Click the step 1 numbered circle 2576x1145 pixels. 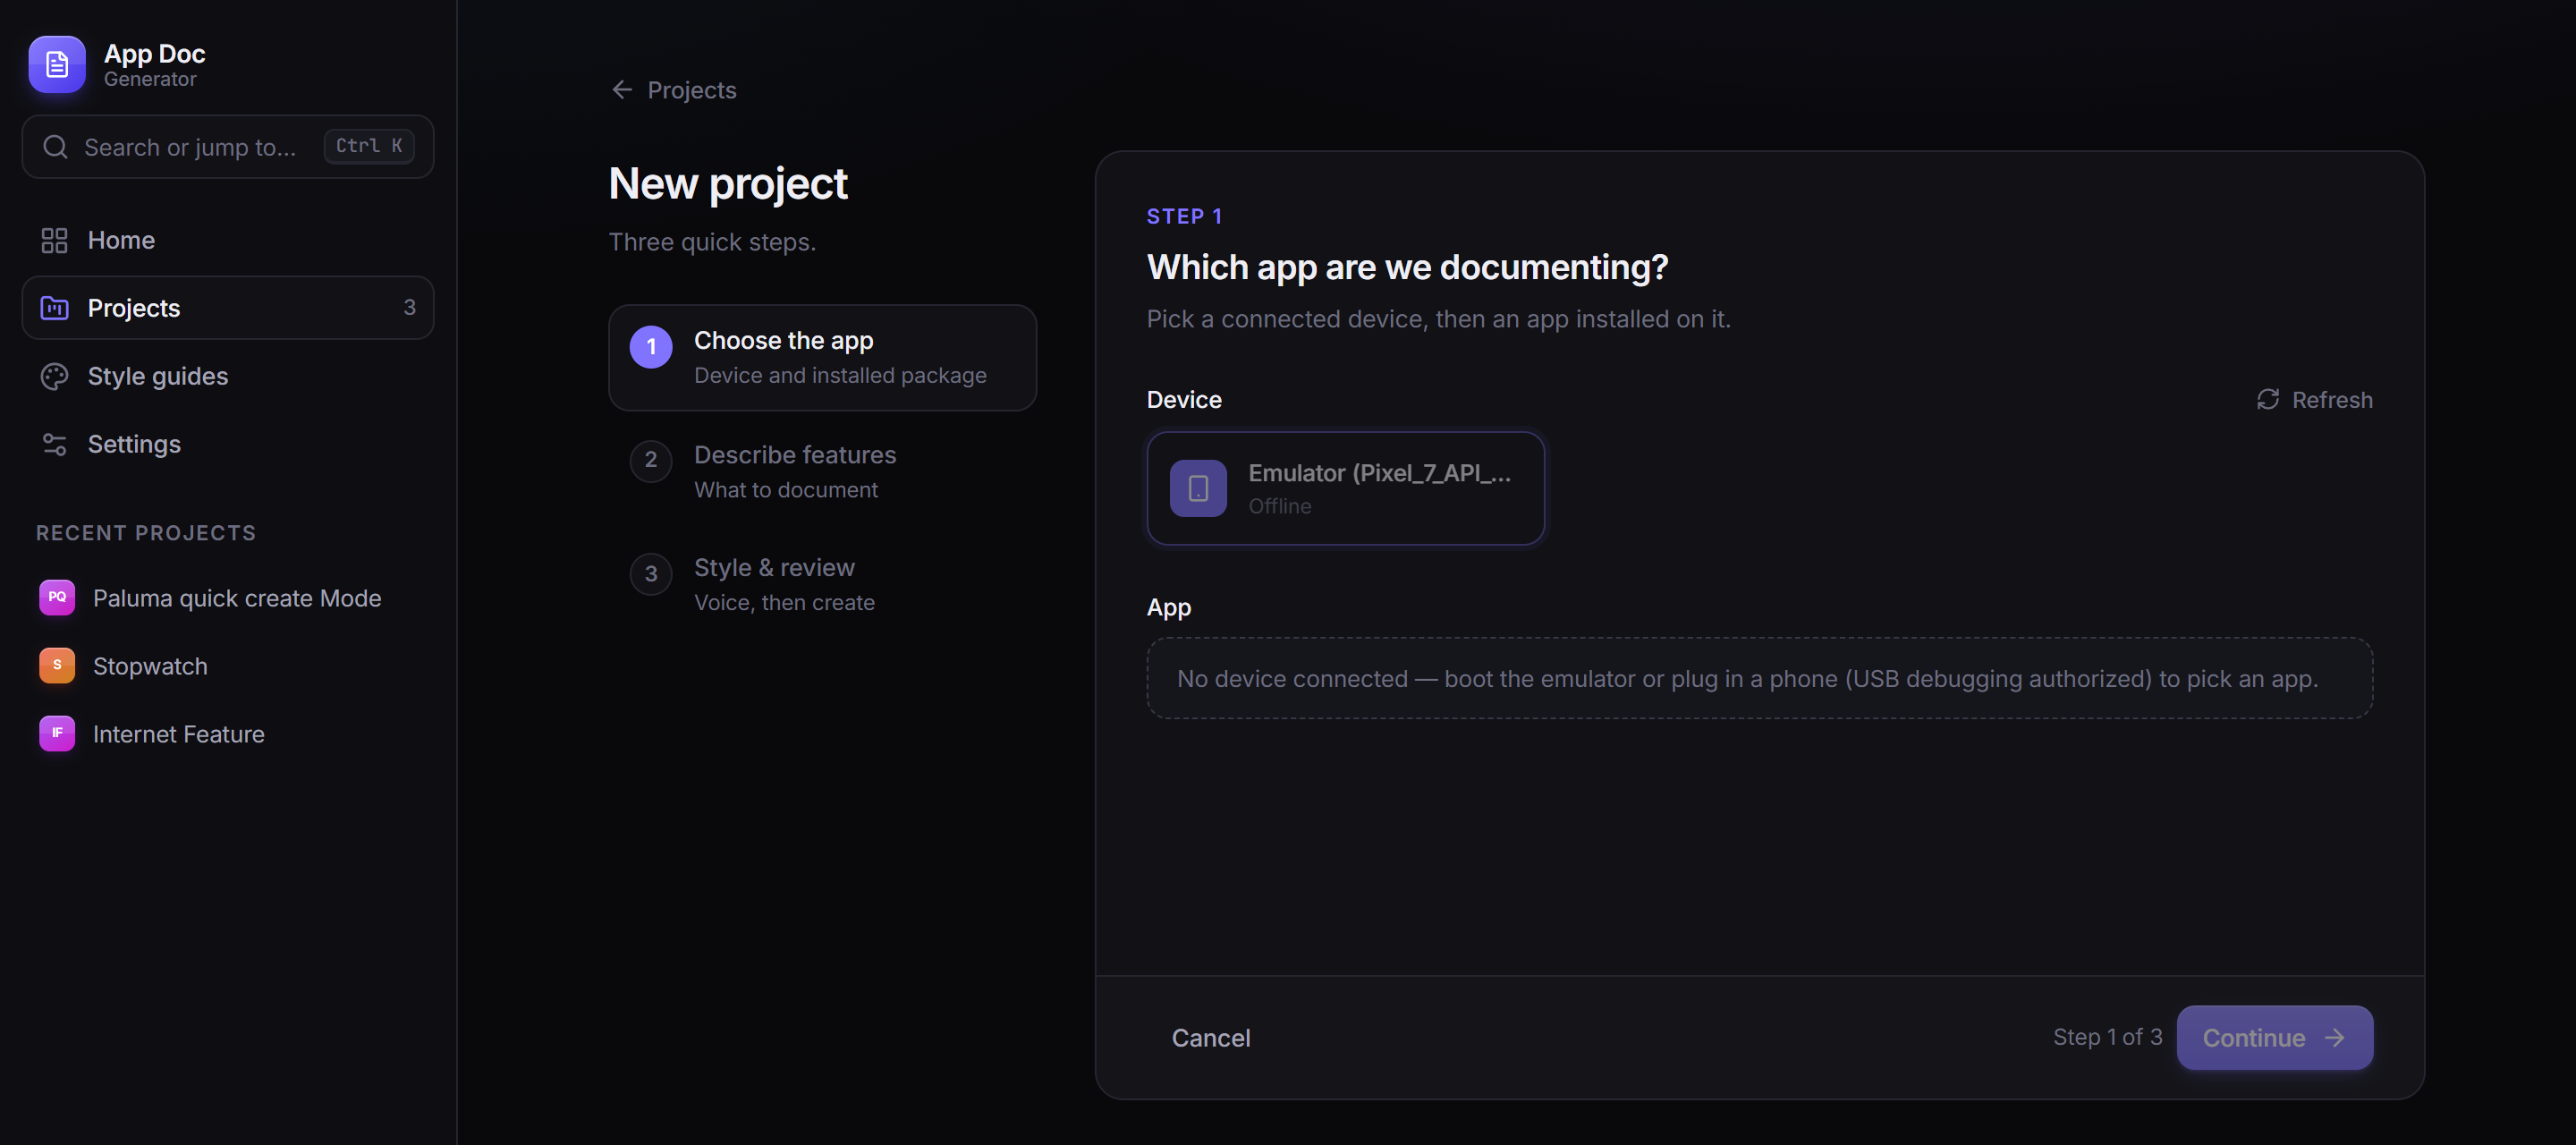tap(651, 347)
